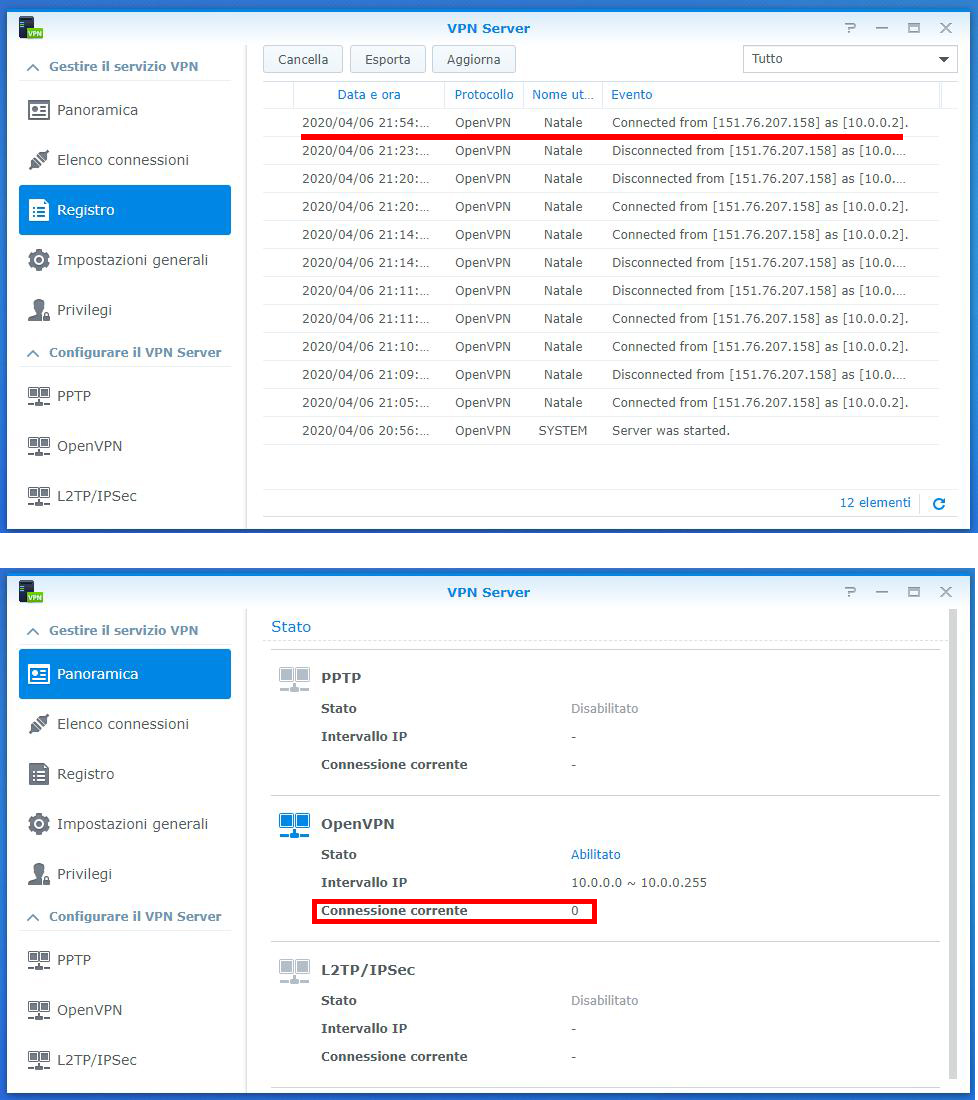Click the Panoramica icon in the lower VPN Server window

(39, 674)
